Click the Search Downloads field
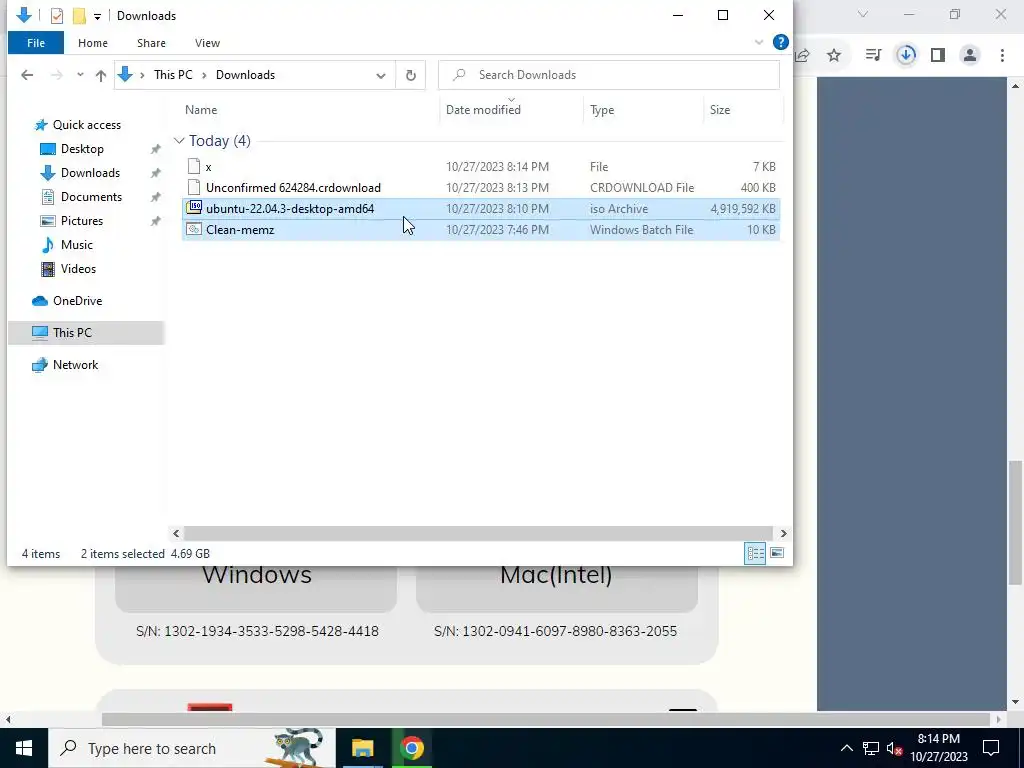Screen dimensions: 1024x768 pos(609,75)
